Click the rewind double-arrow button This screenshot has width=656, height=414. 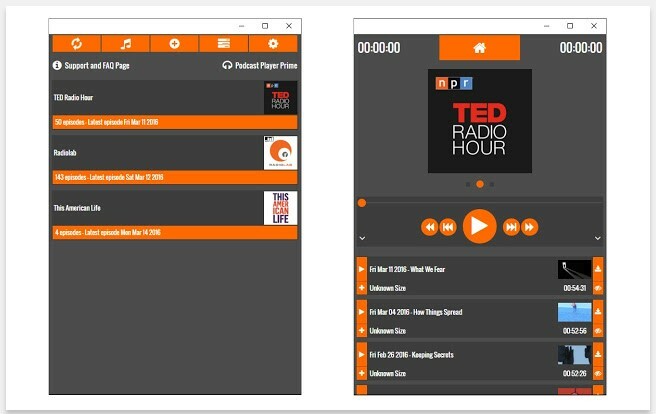429,227
